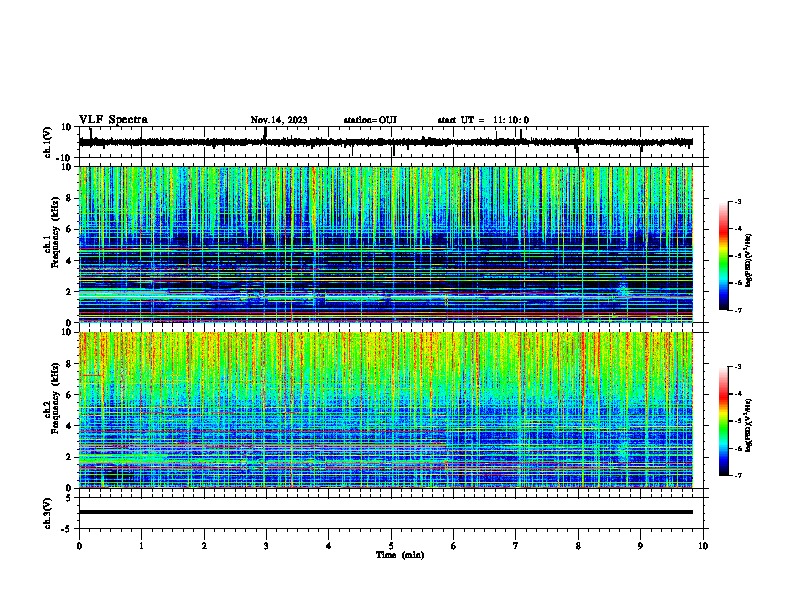Image resolution: width=792 pixels, height=612 pixels.
Task: Click the 2 kHz tick label of ch.1 spectrogram
Action: click(x=69, y=292)
